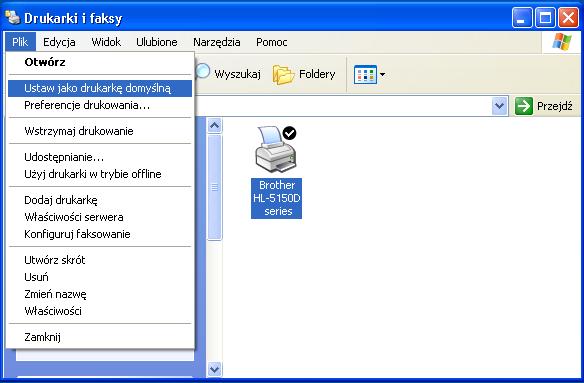
Task: Maximize the Drukarki i faksy window
Action: [545, 18]
